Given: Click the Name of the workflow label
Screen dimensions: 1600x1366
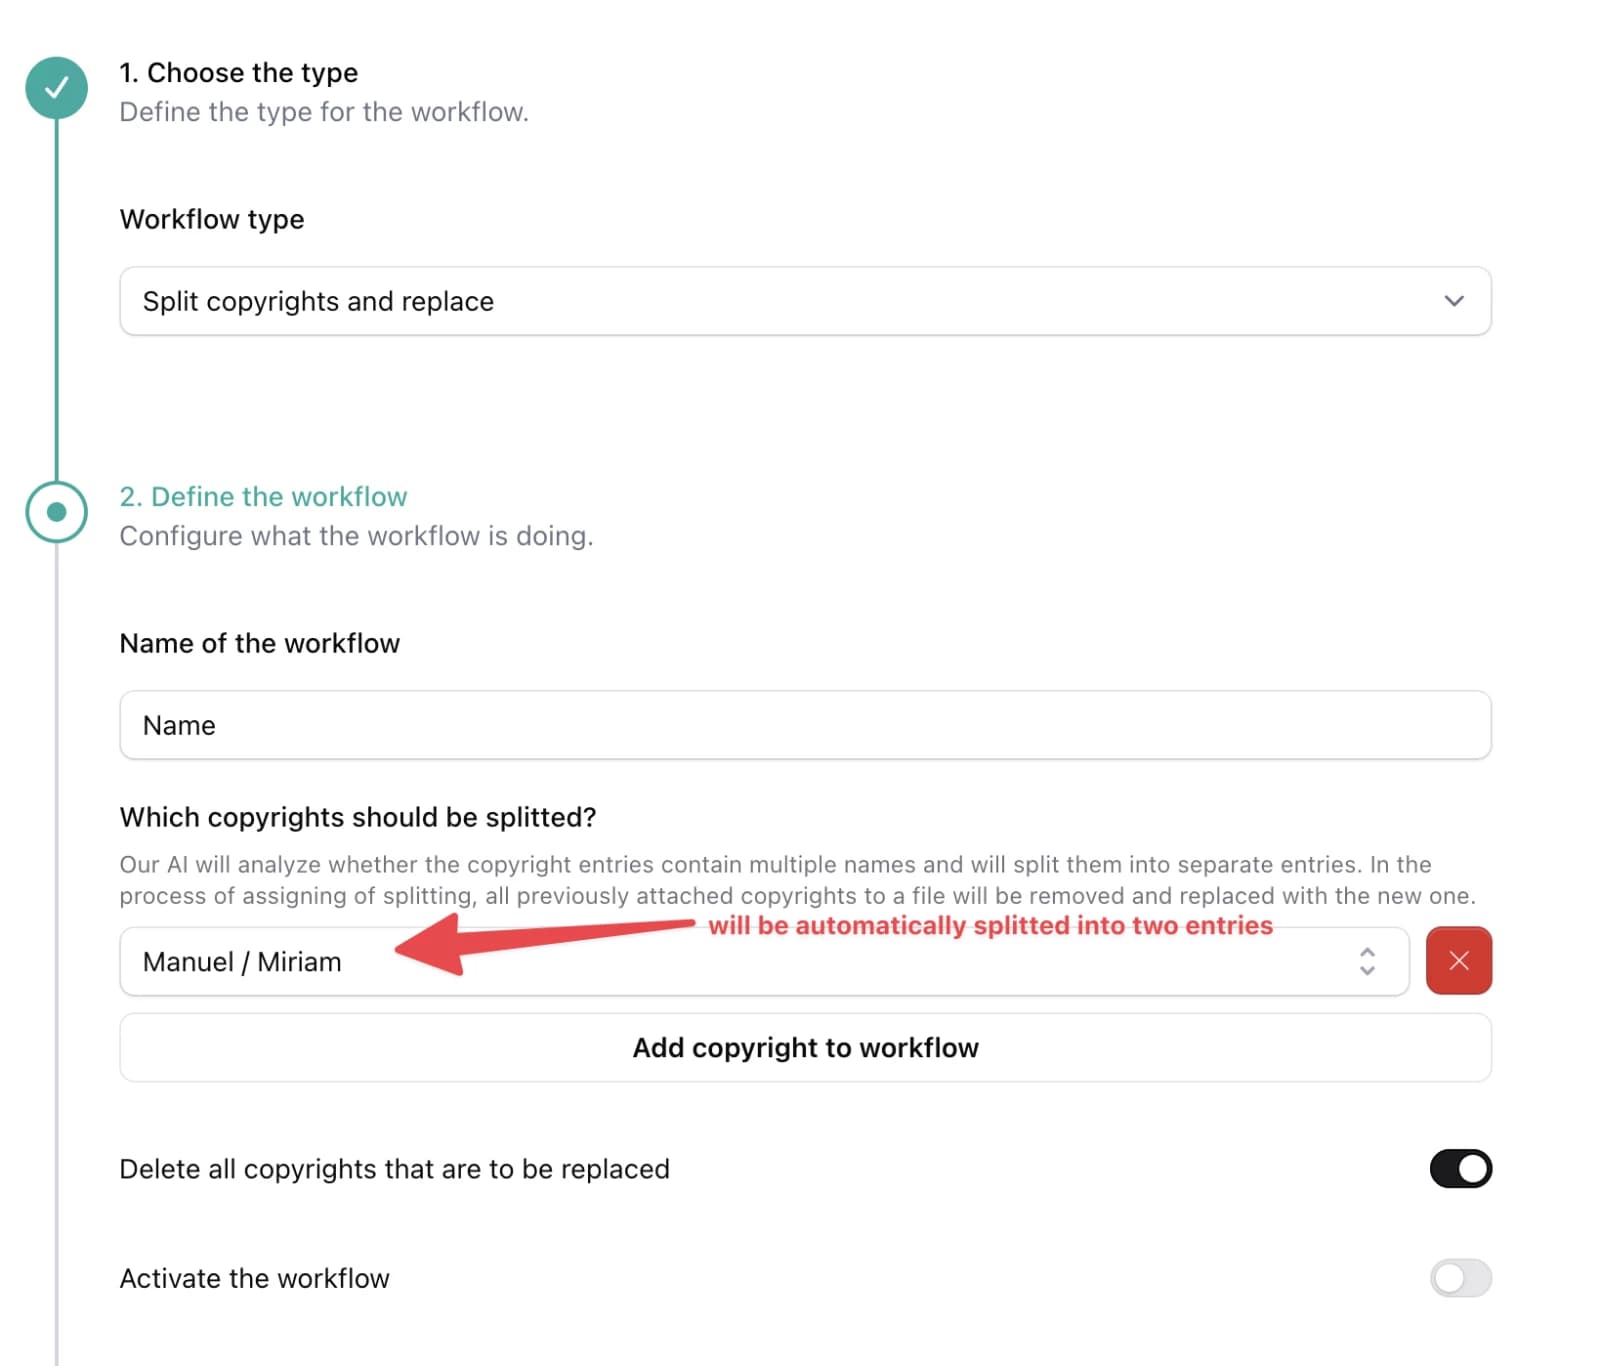Looking at the screenshot, I should point(259,643).
